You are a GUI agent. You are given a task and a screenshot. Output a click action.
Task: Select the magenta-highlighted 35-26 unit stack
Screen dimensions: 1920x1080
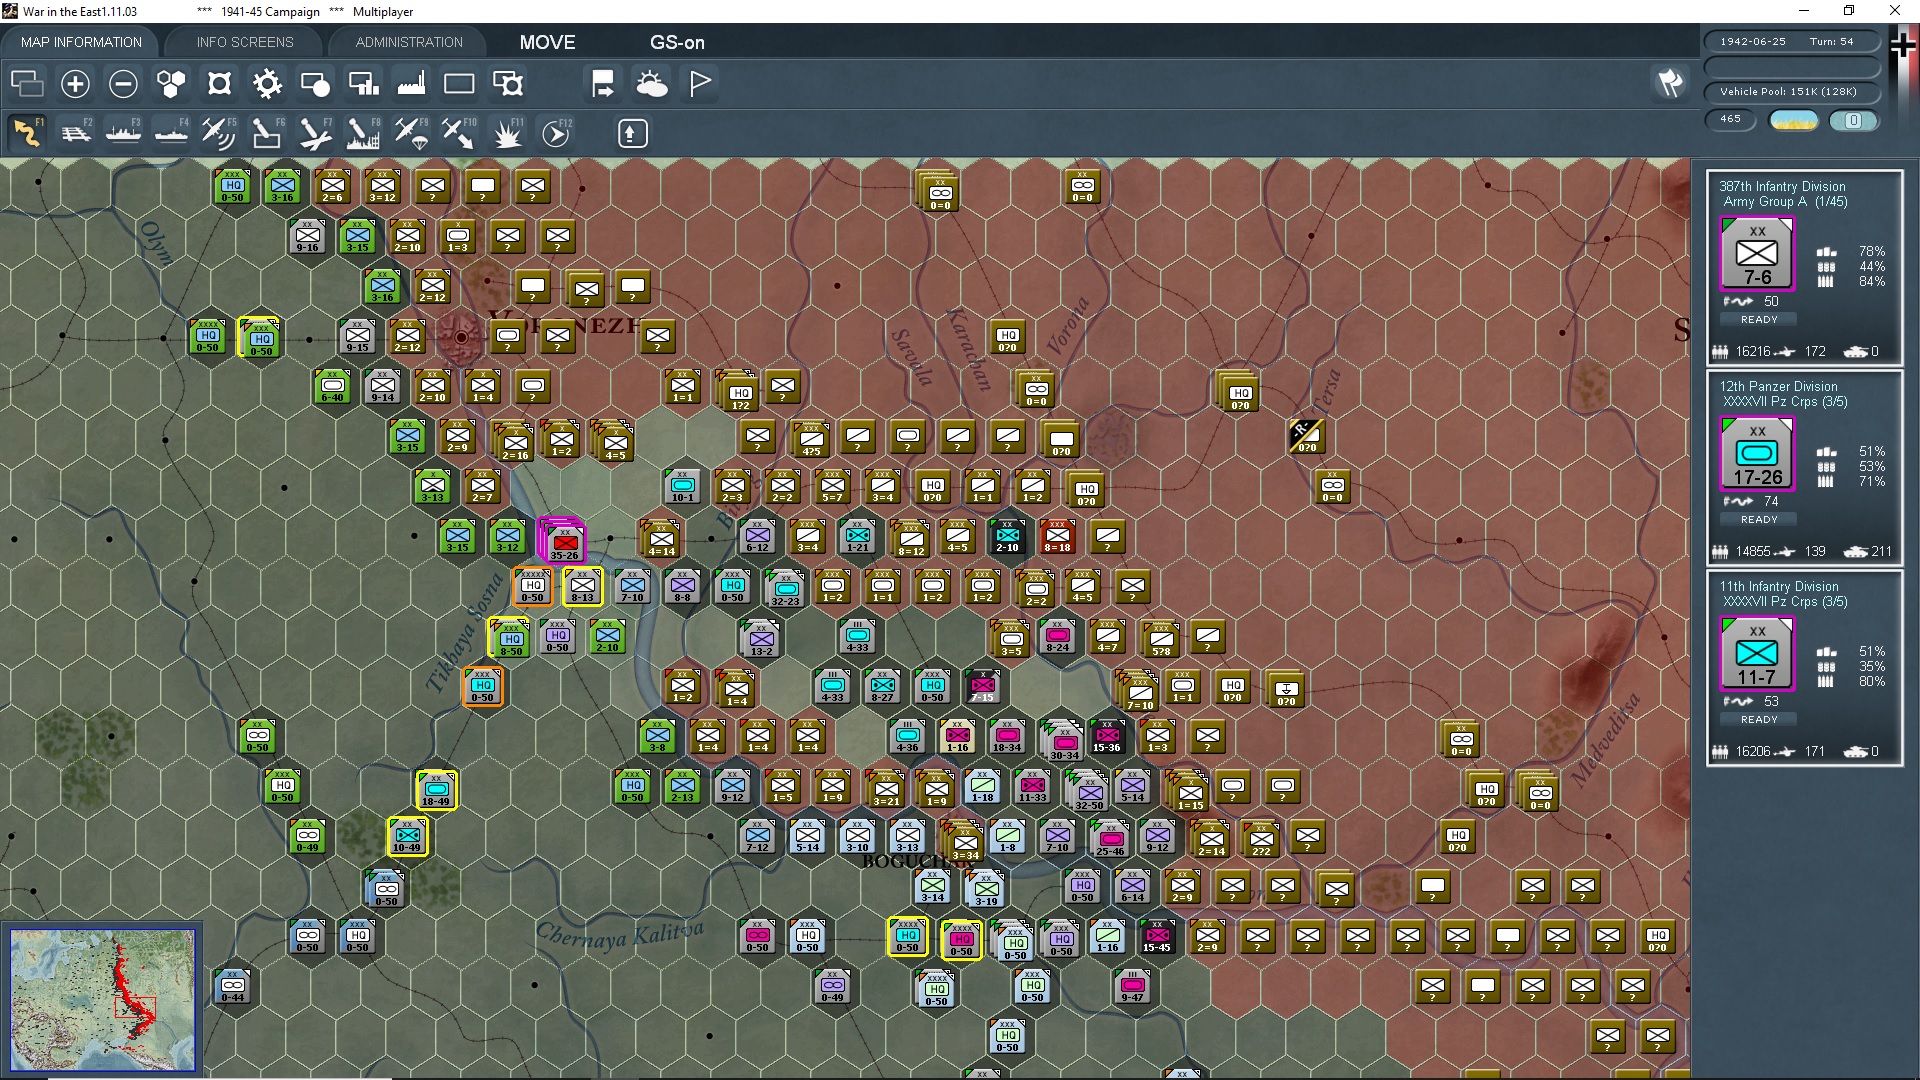point(562,540)
